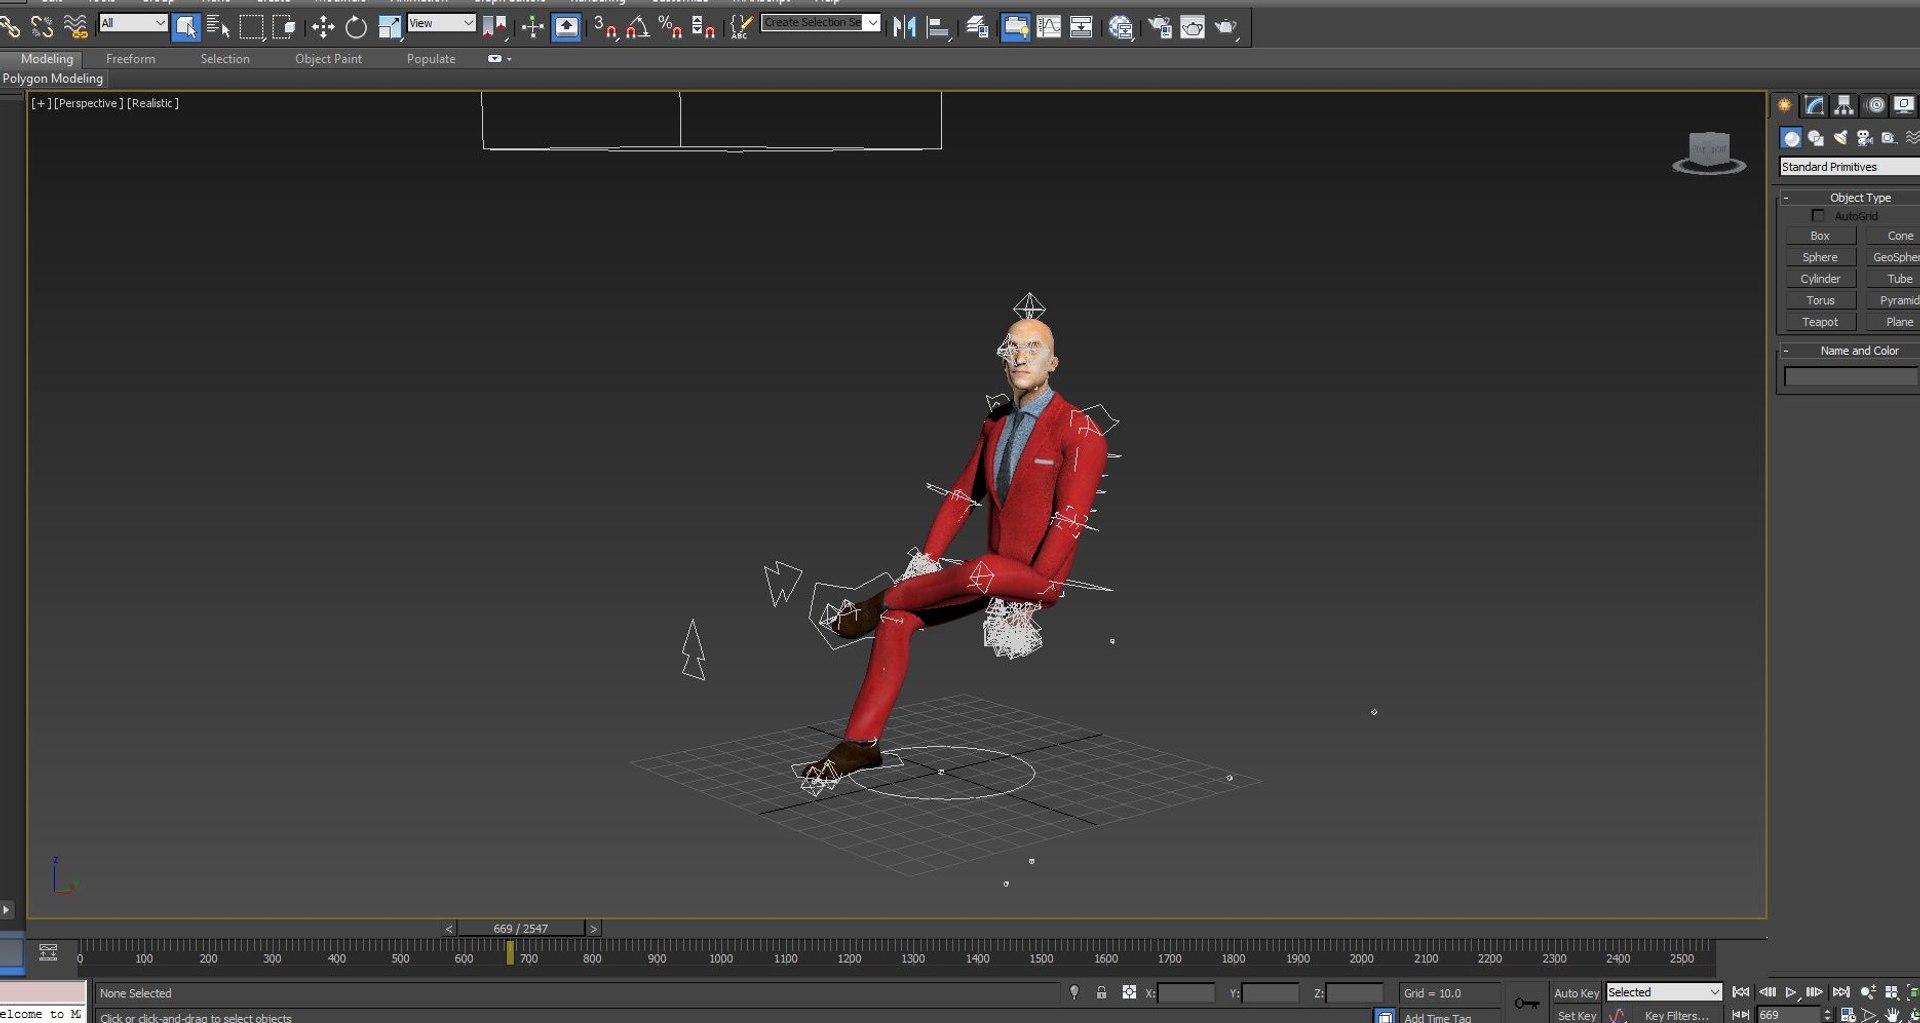Image resolution: width=1920 pixels, height=1023 pixels.
Task: Open the Create Selection Set dropdown
Action: 820,22
